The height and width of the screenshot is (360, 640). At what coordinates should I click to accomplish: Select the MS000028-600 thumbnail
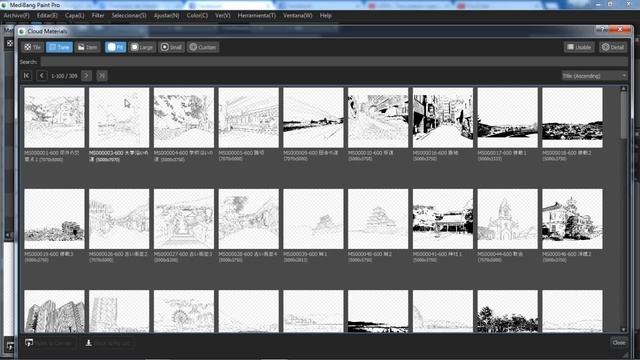(x=249, y=219)
